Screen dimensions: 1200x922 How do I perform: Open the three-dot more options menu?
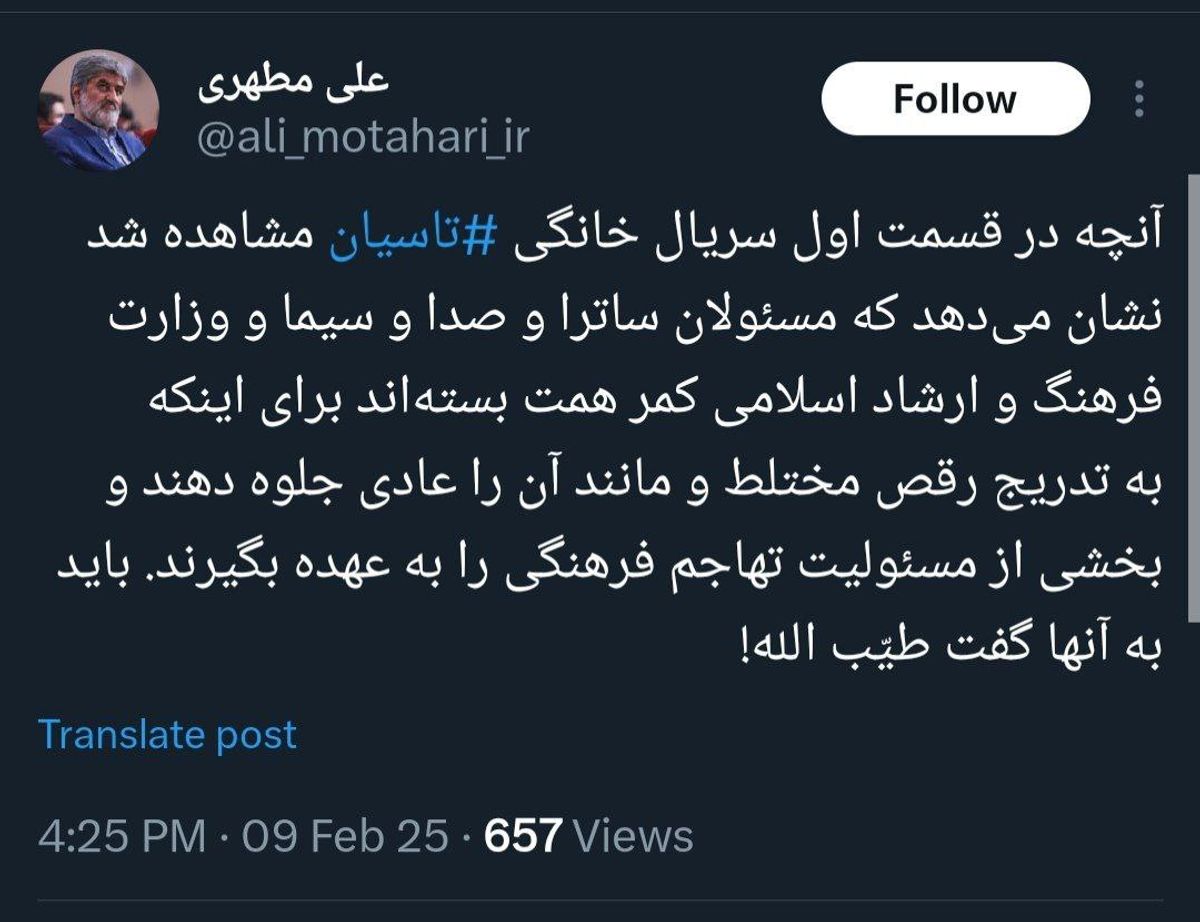click(x=1139, y=99)
